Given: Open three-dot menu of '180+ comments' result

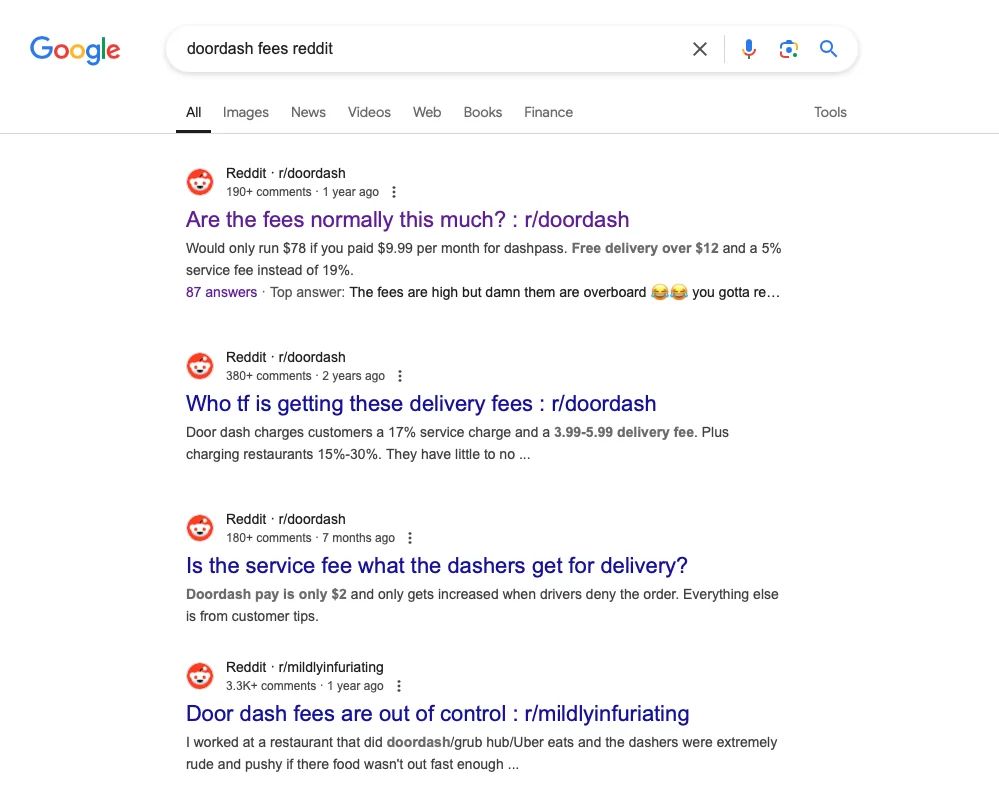Looking at the screenshot, I should [x=410, y=538].
